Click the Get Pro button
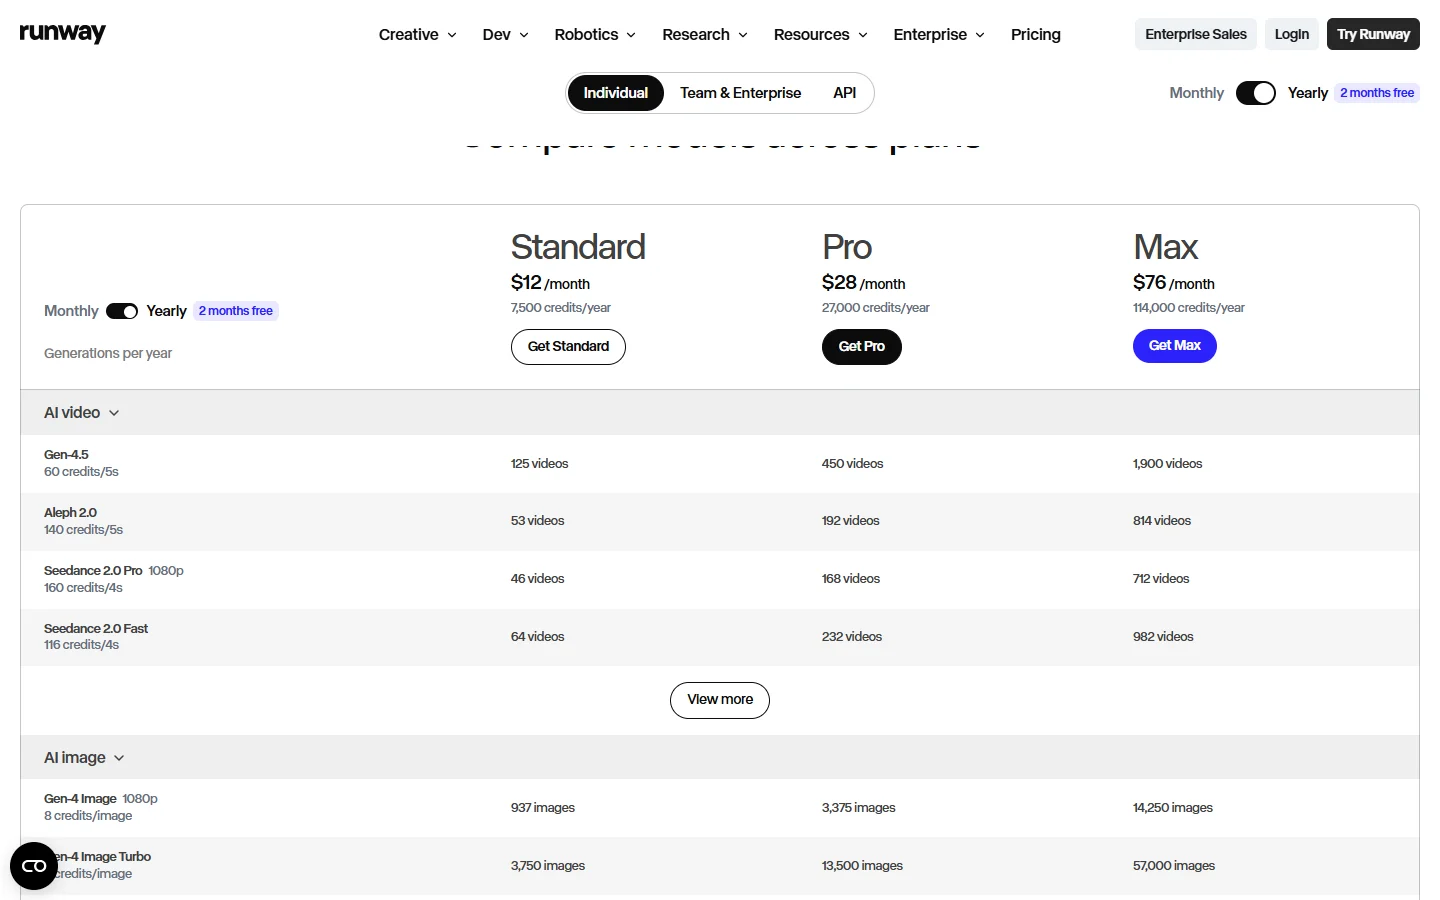This screenshot has width=1440, height=900. [x=861, y=346]
